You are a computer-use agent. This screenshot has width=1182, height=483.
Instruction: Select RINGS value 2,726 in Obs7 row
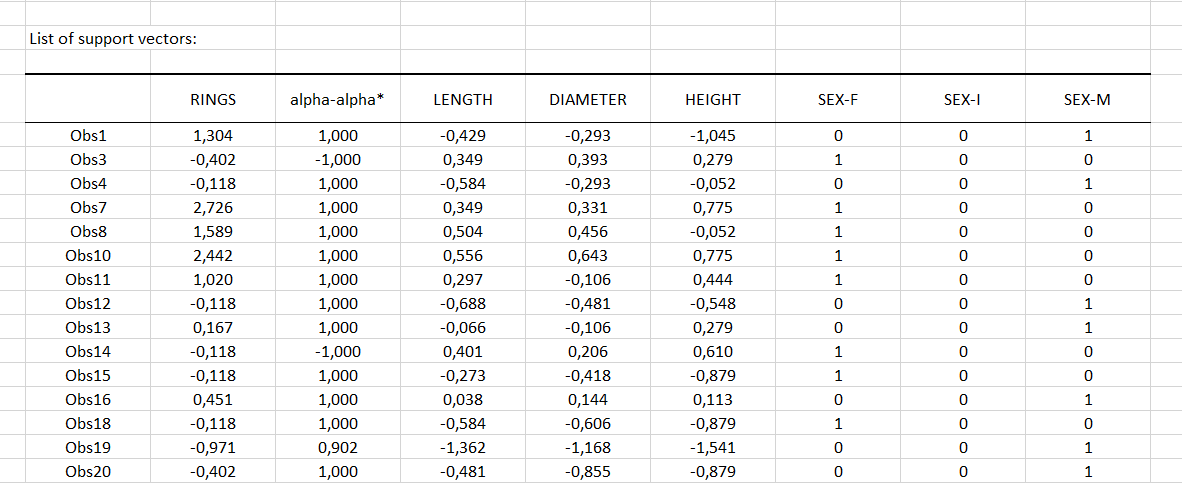pos(213,208)
